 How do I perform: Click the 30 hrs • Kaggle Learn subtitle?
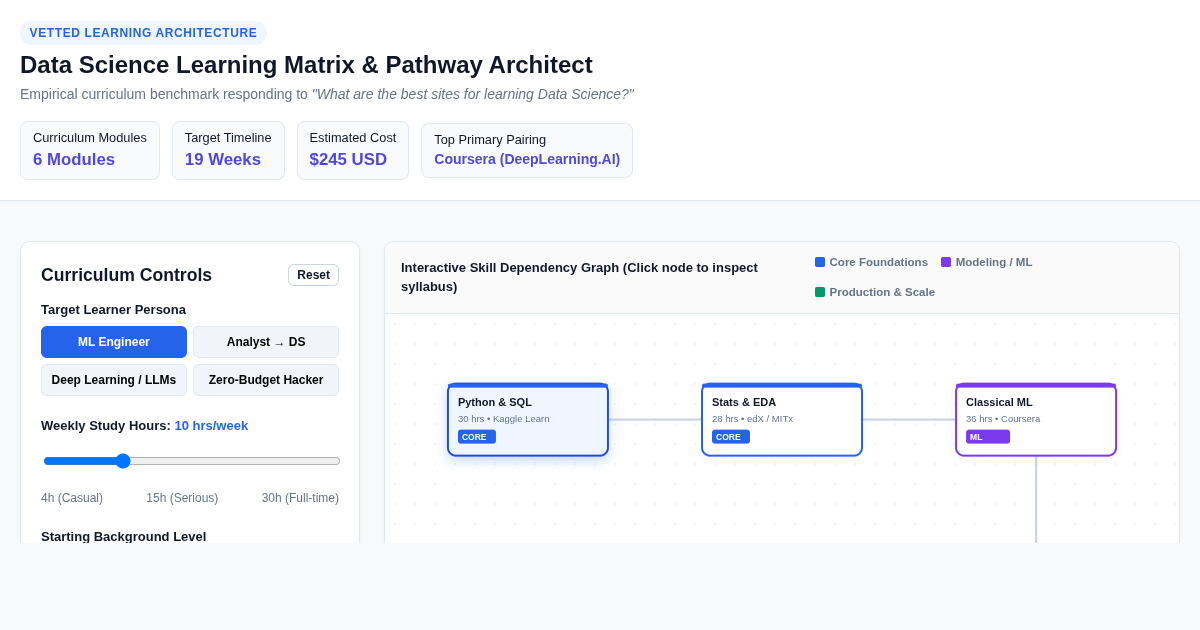click(x=504, y=419)
